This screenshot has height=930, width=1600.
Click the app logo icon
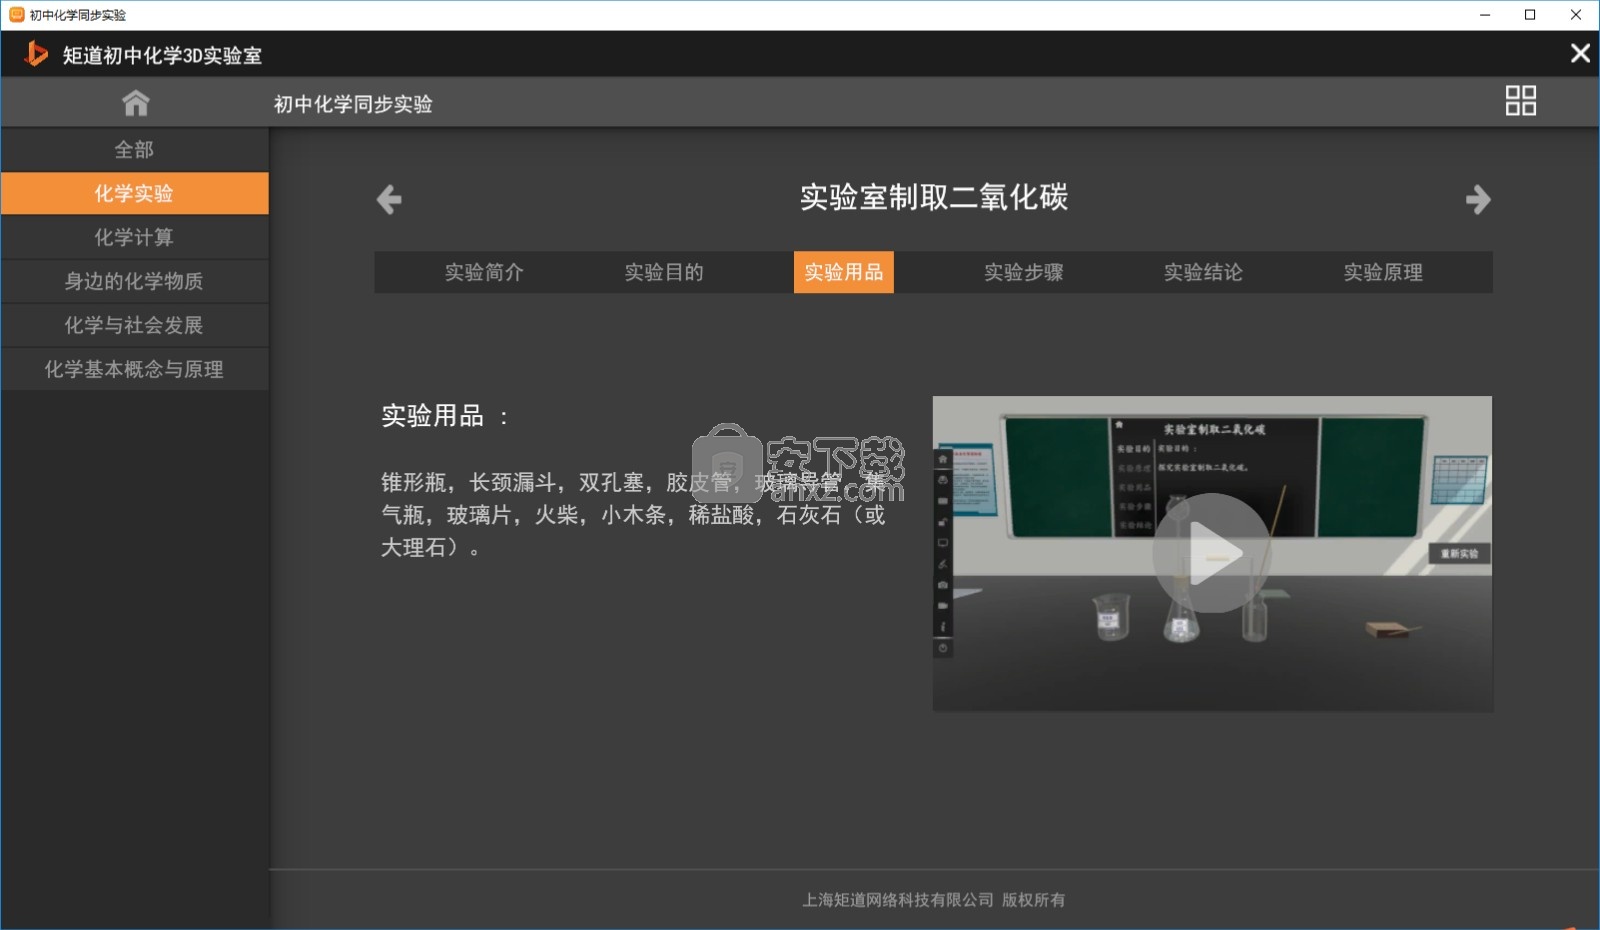click(x=36, y=54)
